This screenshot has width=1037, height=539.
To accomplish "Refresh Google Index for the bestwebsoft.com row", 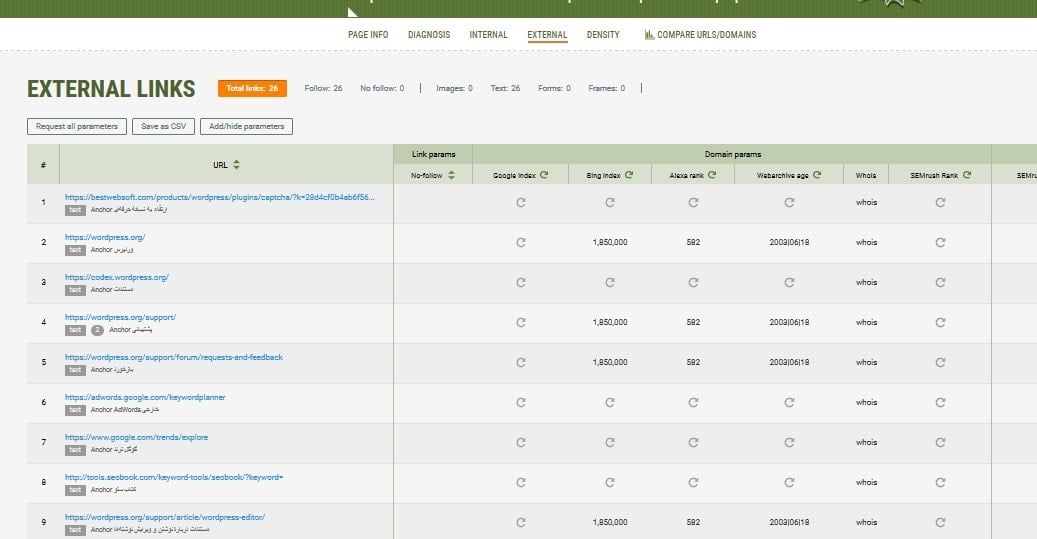I will (x=520, y=202).
